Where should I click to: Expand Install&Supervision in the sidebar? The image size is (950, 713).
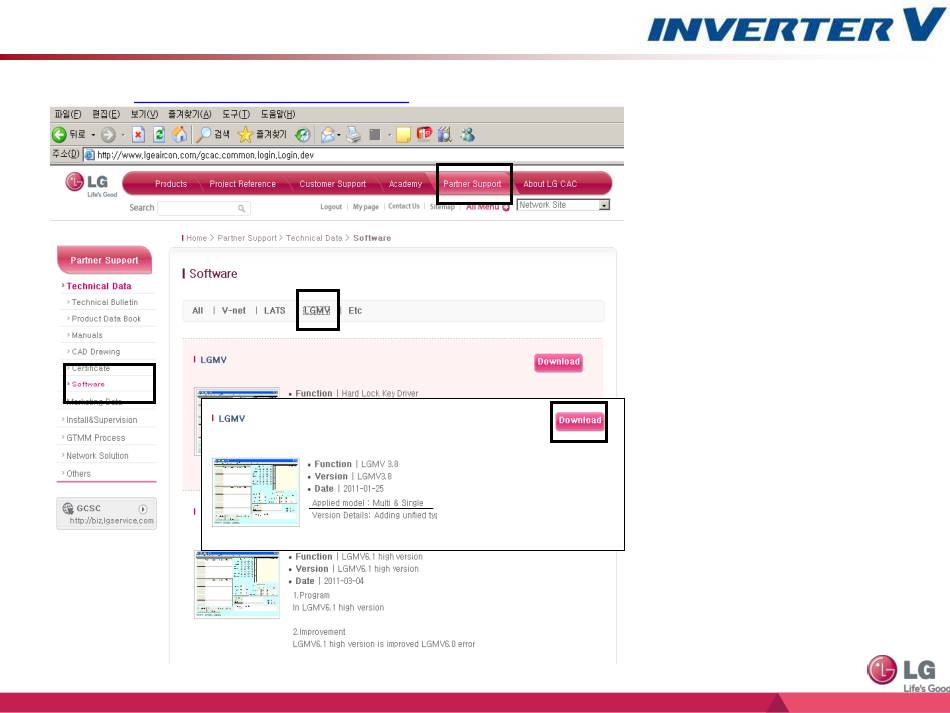point(102,420)
